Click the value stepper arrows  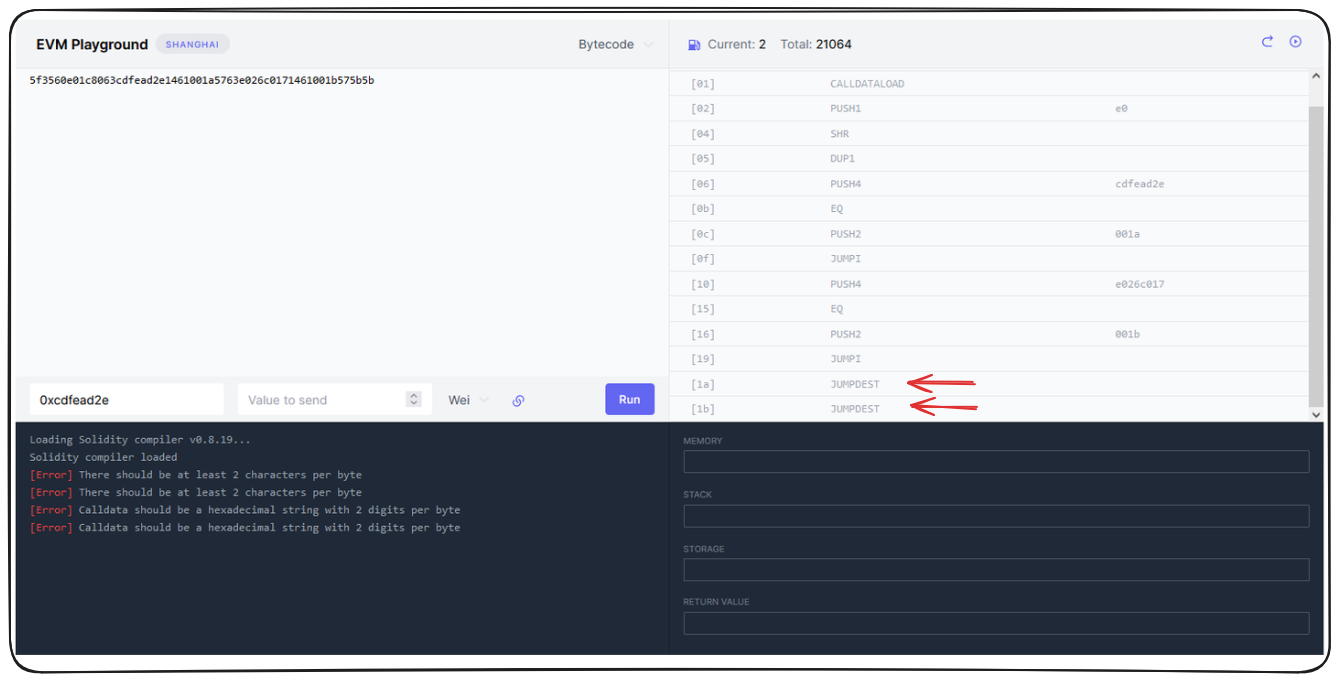pos(414,399)
